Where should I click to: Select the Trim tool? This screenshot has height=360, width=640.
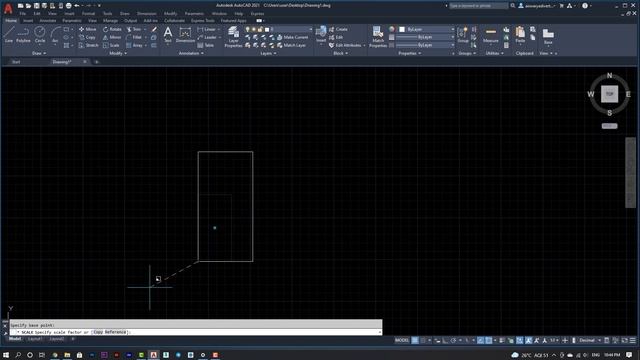tap(134, 29)
